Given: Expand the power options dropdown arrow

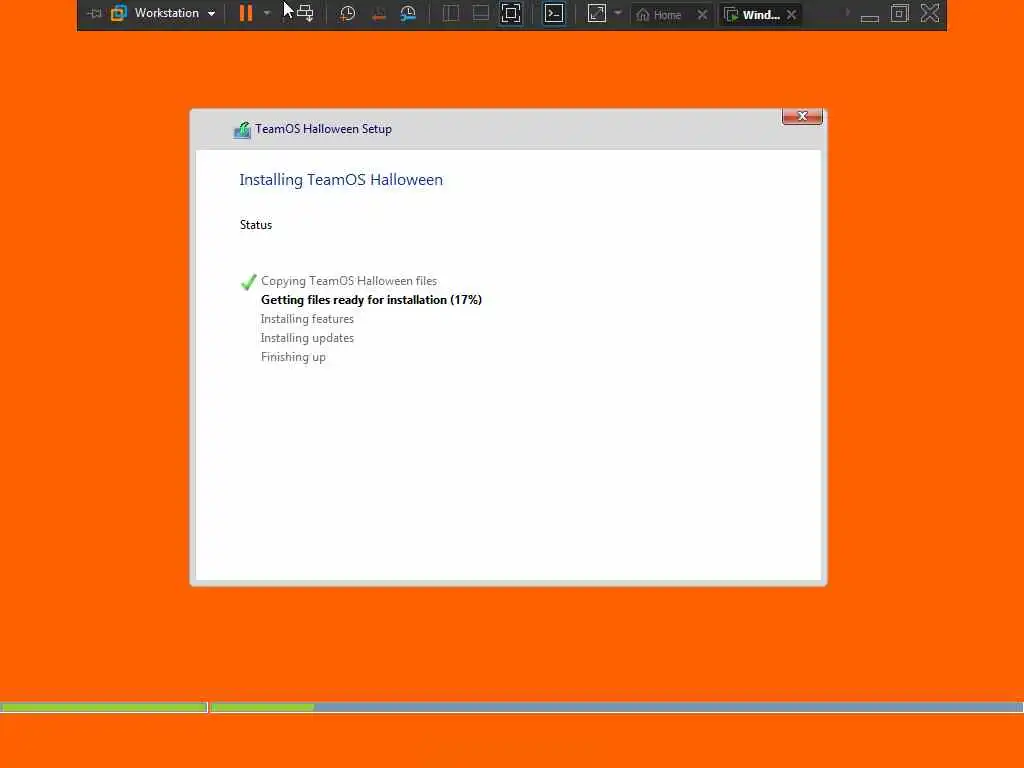Looking at the screenshot, I should (266, 13).
